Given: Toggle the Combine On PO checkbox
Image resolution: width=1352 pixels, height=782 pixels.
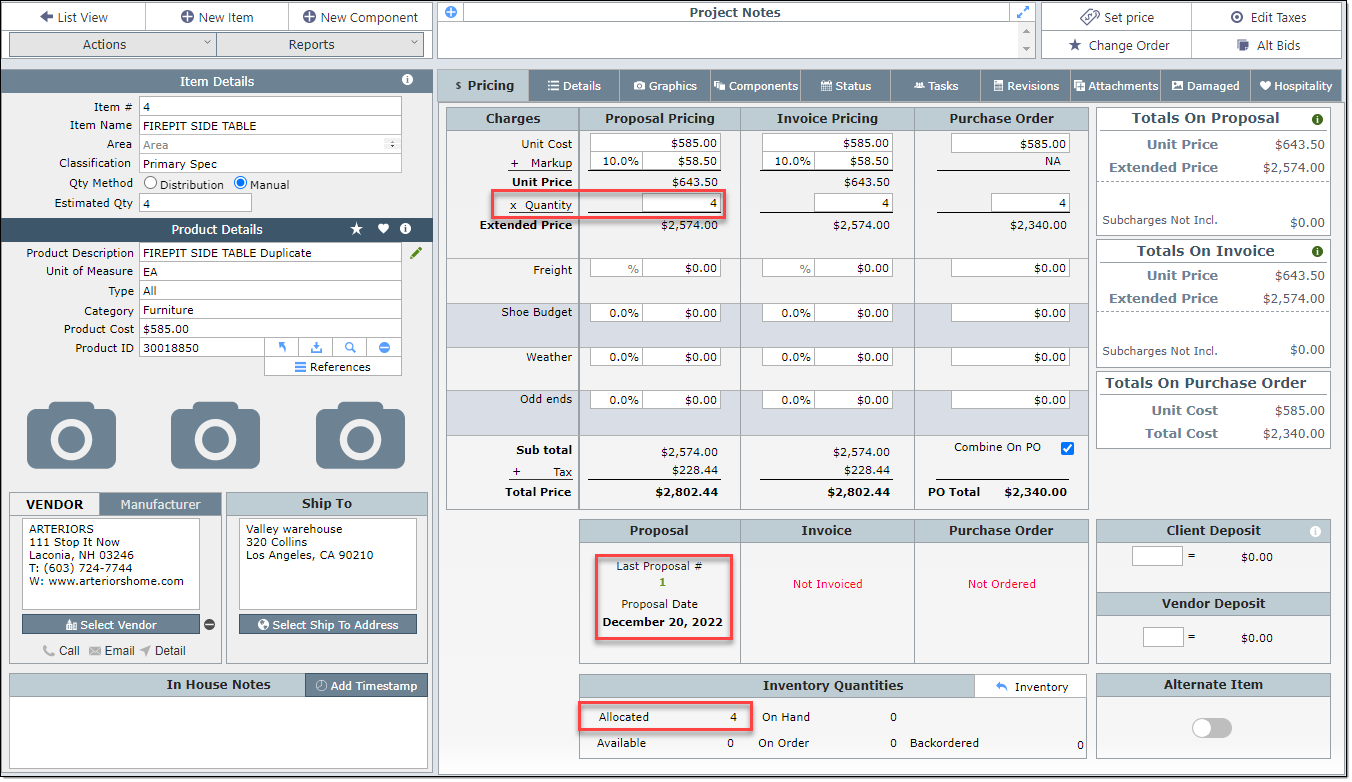Looking at the screenshot, I should (x=1067, y=448).
